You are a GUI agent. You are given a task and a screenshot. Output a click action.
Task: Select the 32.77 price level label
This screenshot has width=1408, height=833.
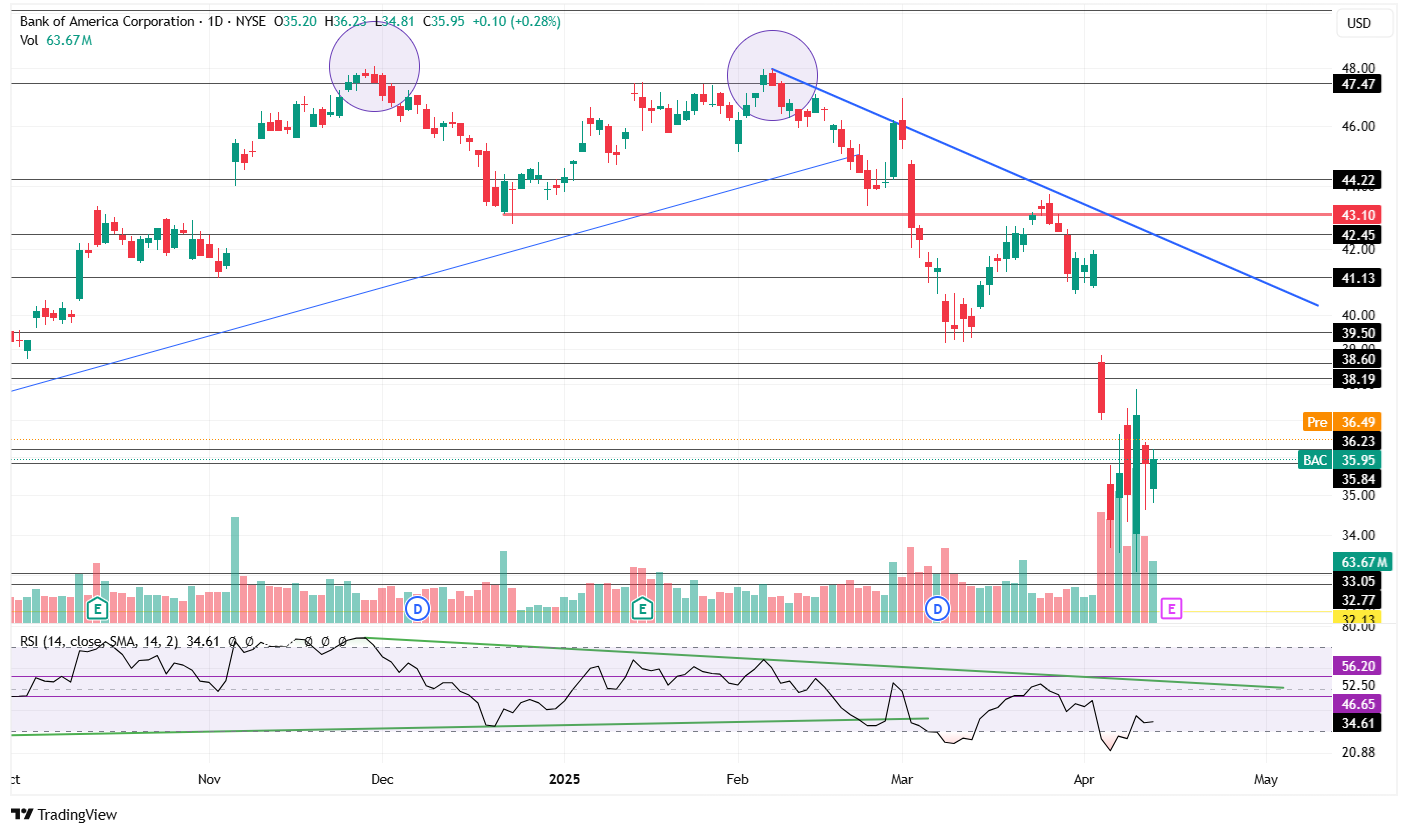(x=1357, y=600)
